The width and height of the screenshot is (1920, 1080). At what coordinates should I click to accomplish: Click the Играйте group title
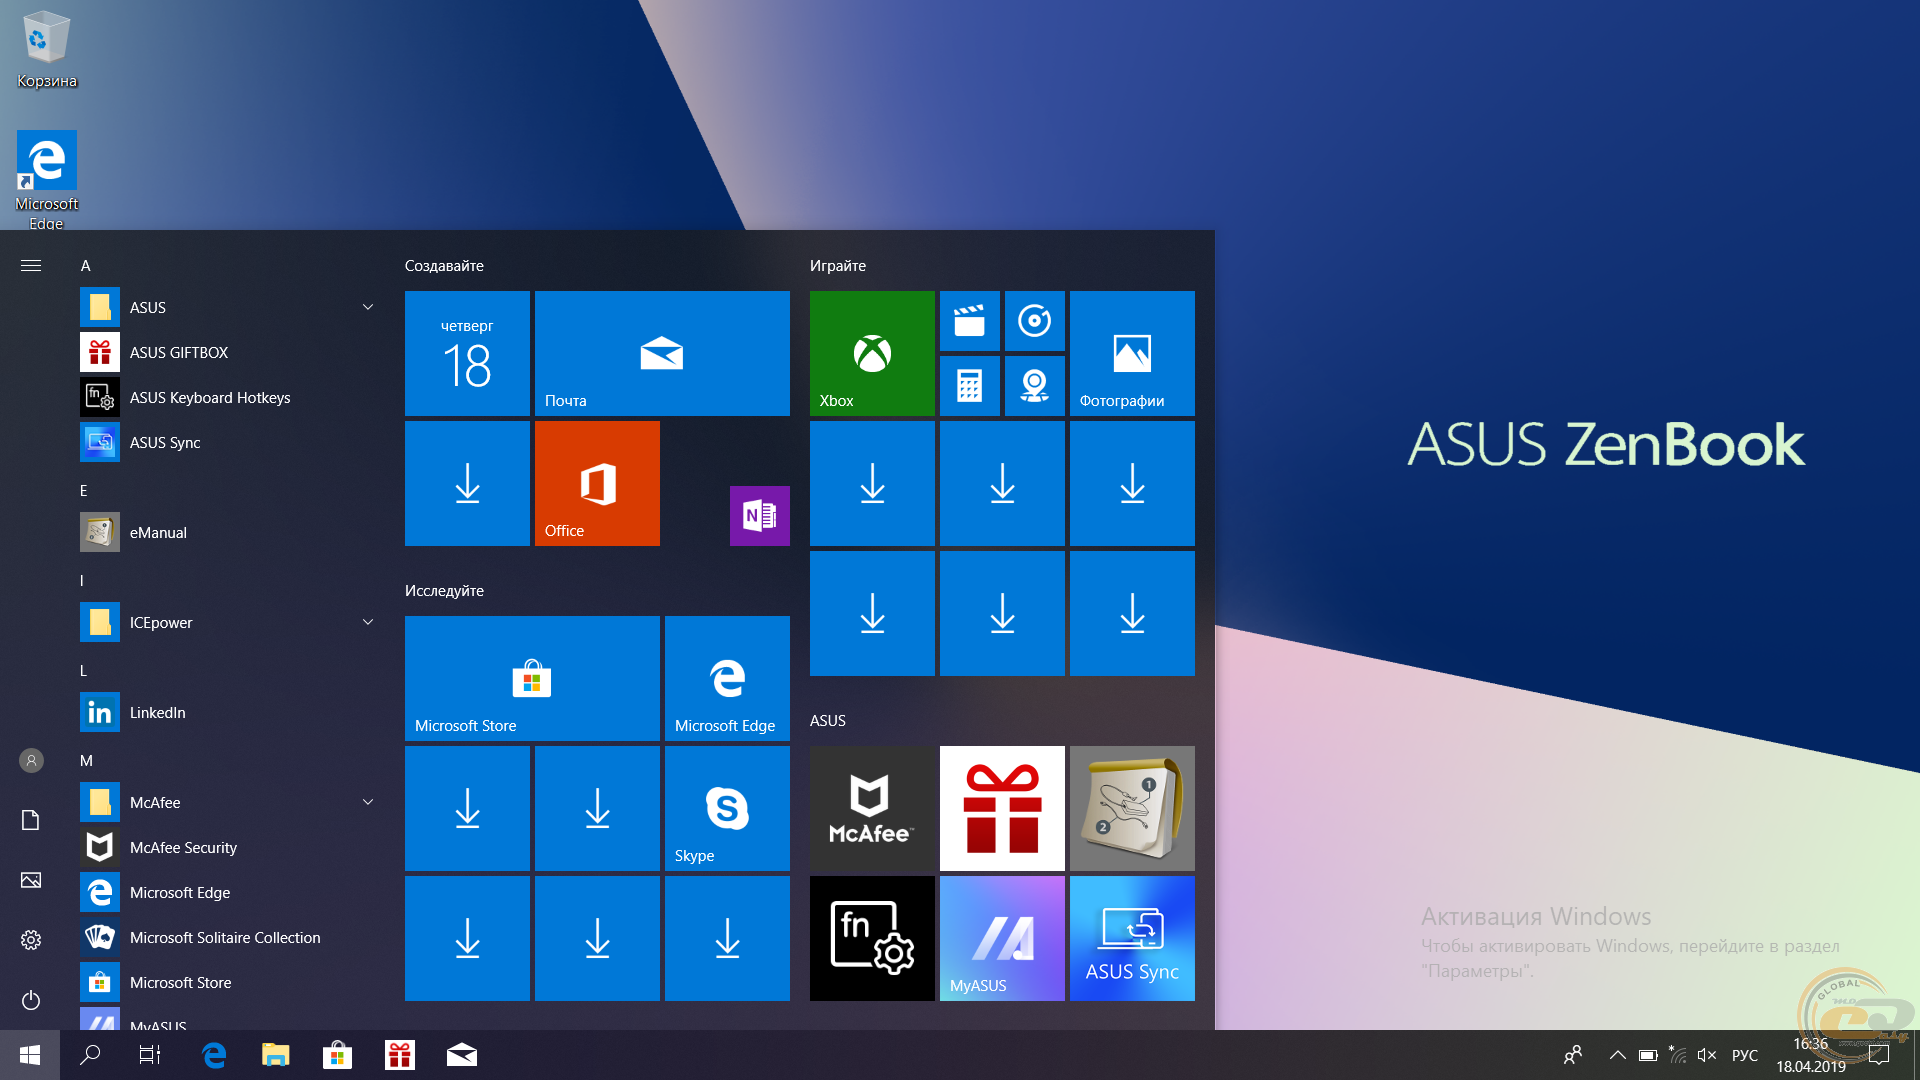838,265
